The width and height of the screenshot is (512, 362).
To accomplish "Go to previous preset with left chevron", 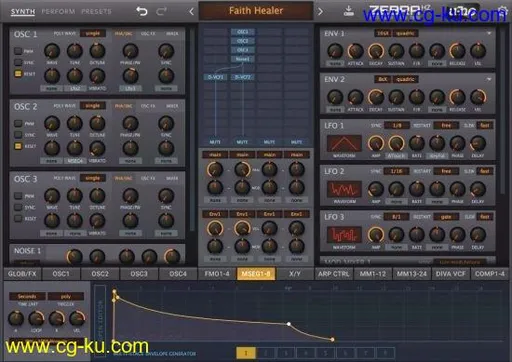I will (191, 12).
